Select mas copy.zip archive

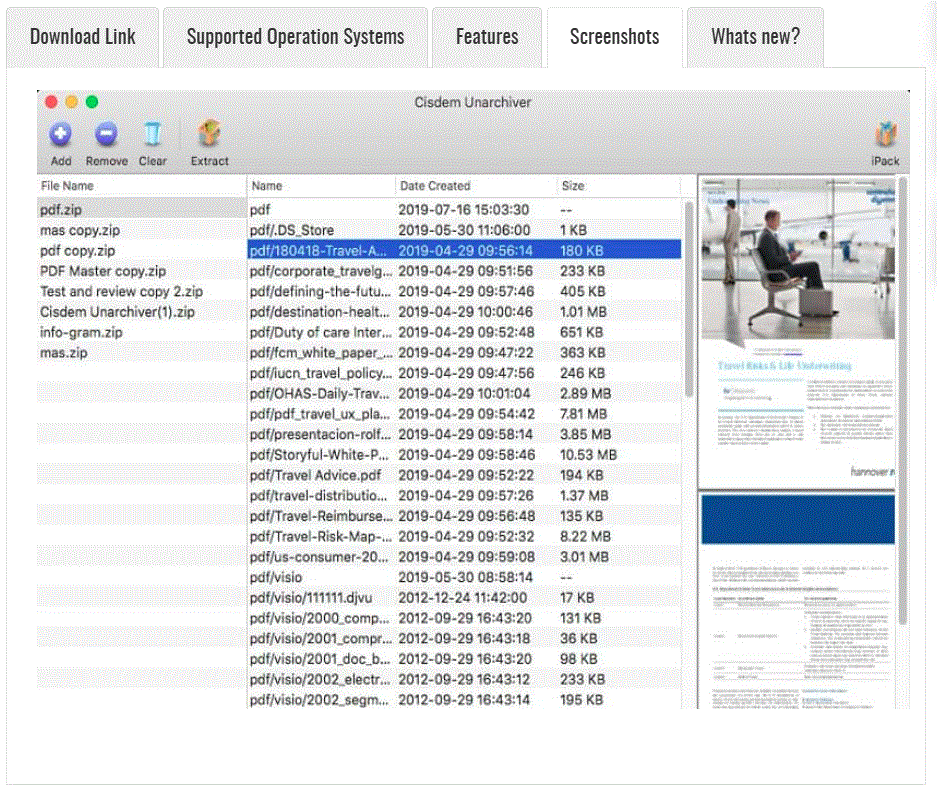(x=142, y=230)
